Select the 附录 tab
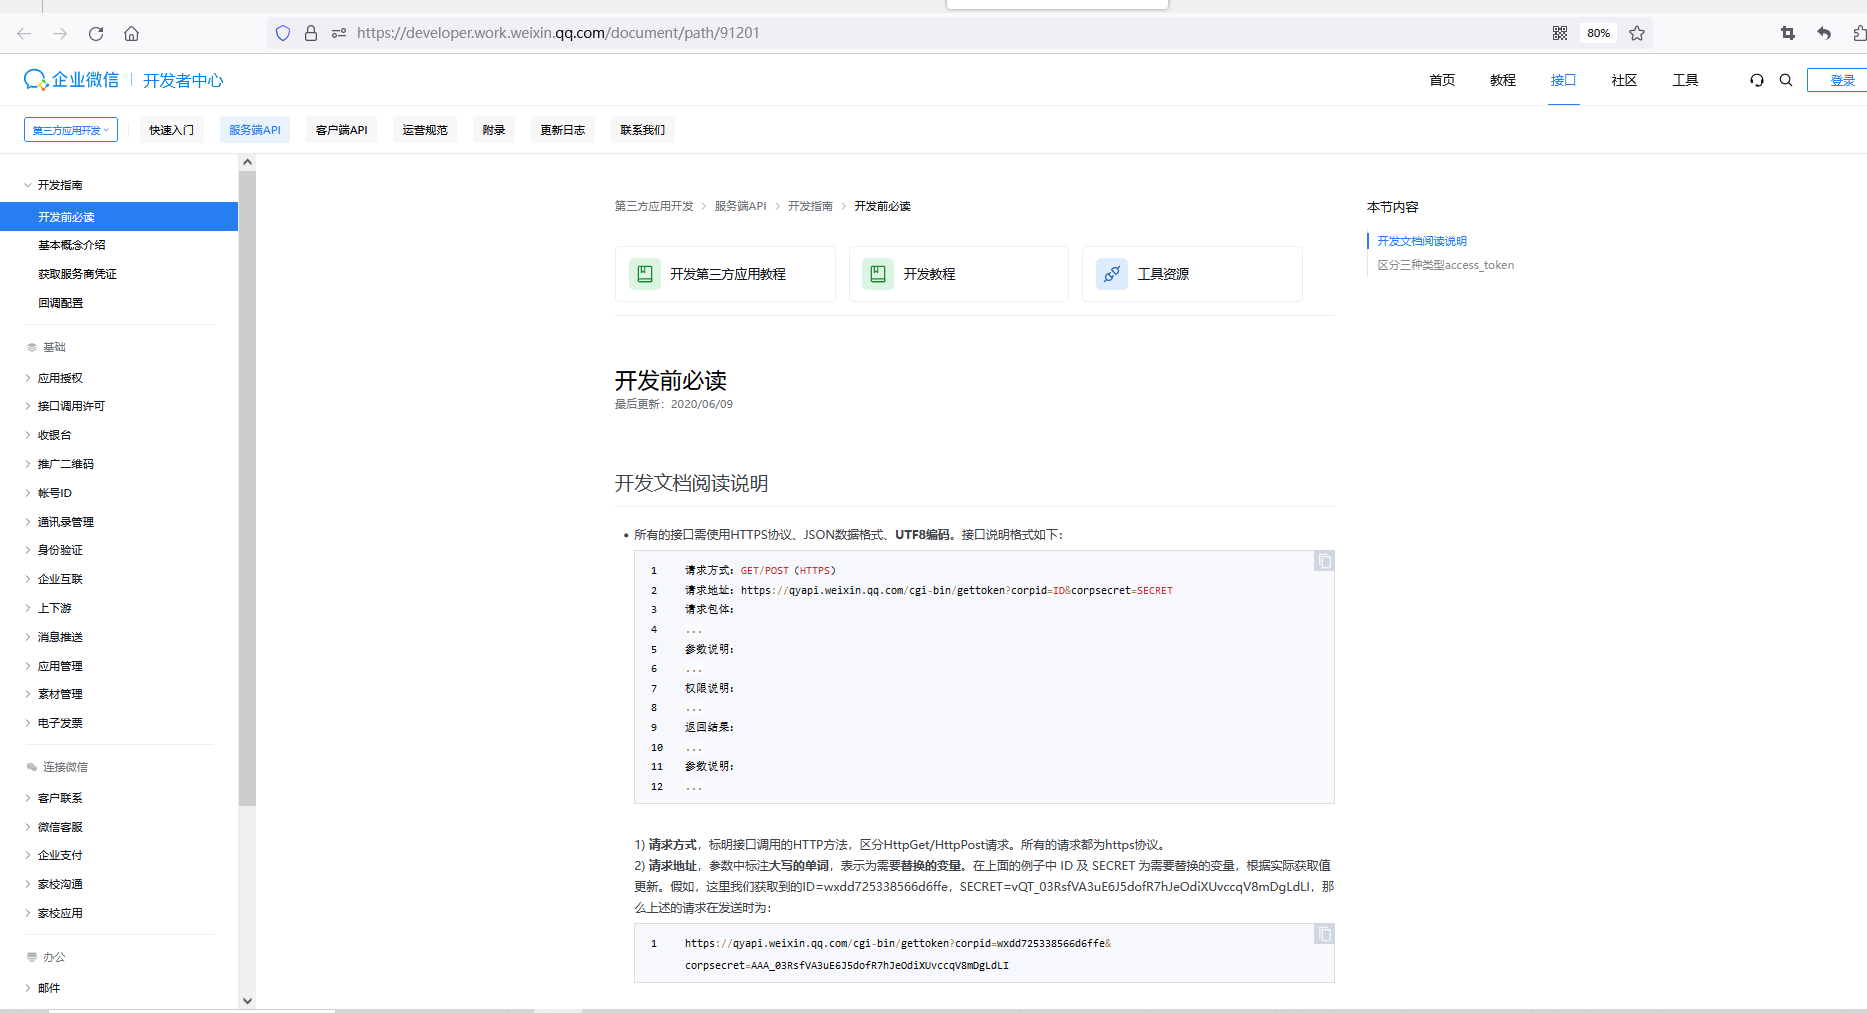 click(x=494, y=130)
